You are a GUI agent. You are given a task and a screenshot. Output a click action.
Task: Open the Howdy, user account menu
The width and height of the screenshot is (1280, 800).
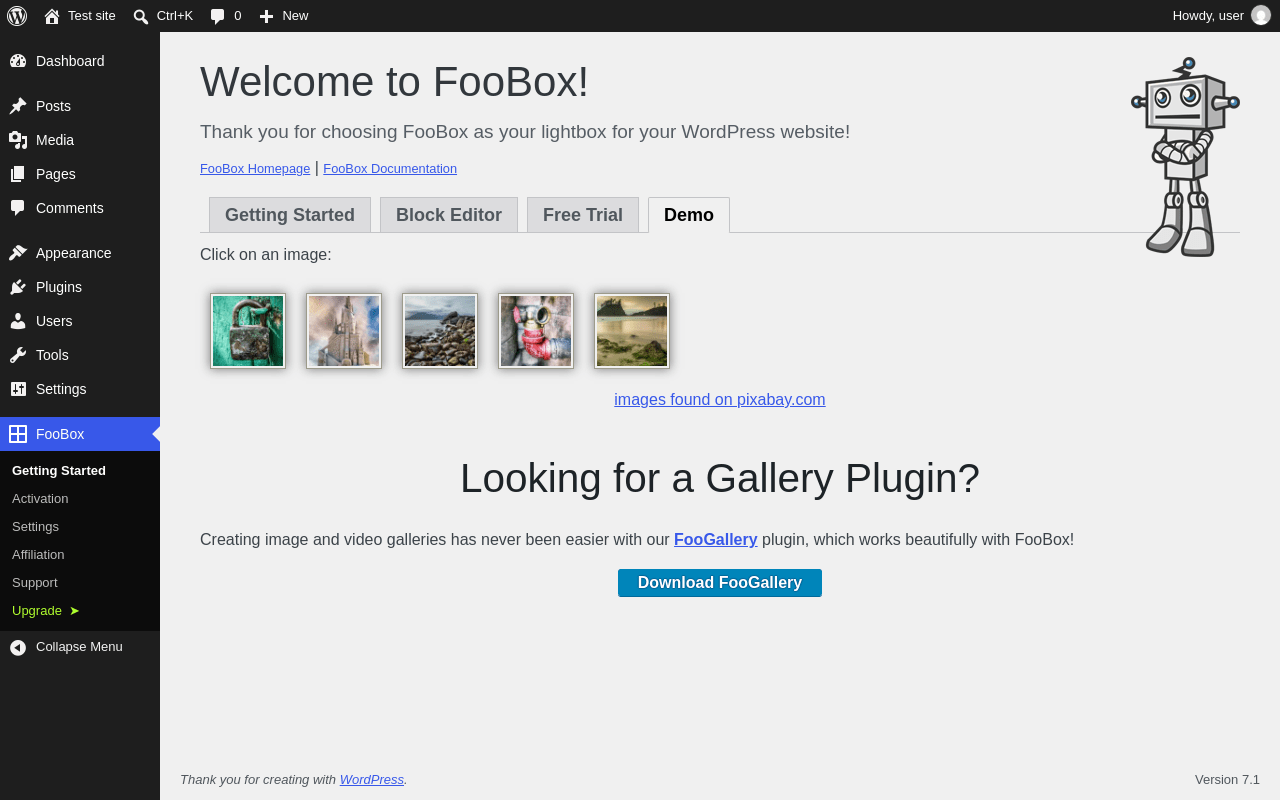tap(1221, 16)
